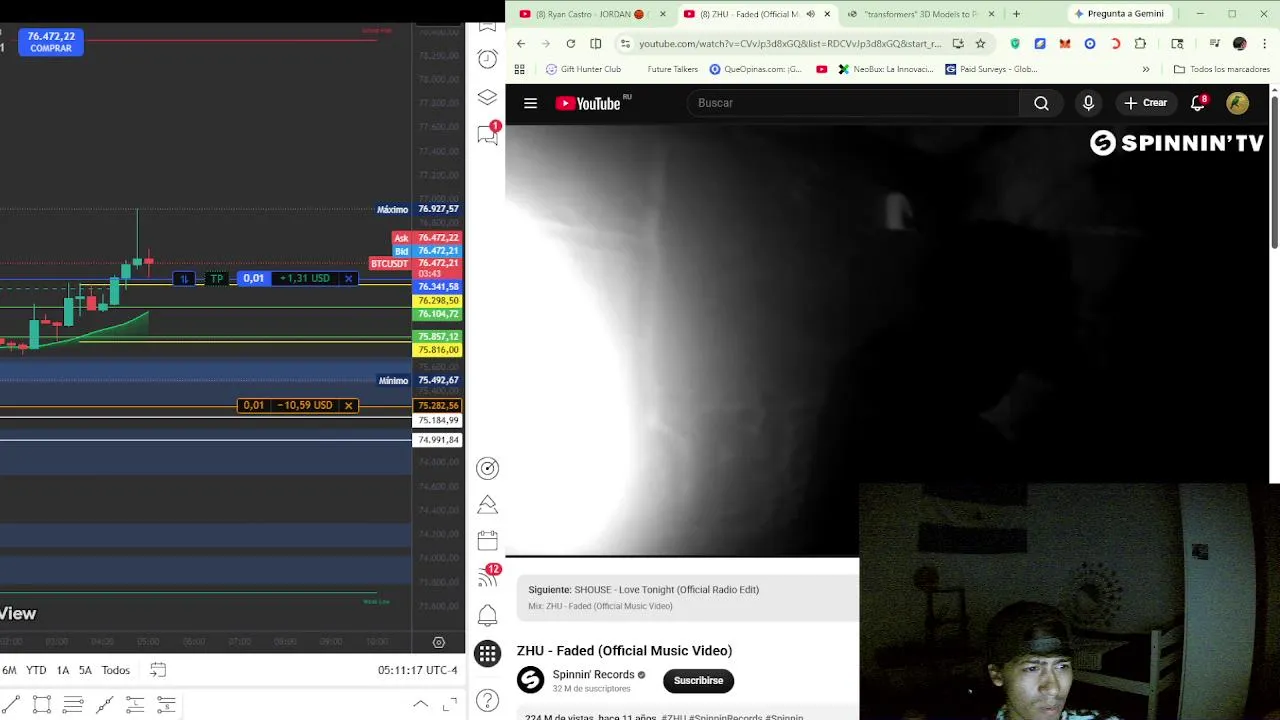Screen dimensions: 1280x720
Task: Select the diagonal multi-point line tool
Action: tap(104, 705)
